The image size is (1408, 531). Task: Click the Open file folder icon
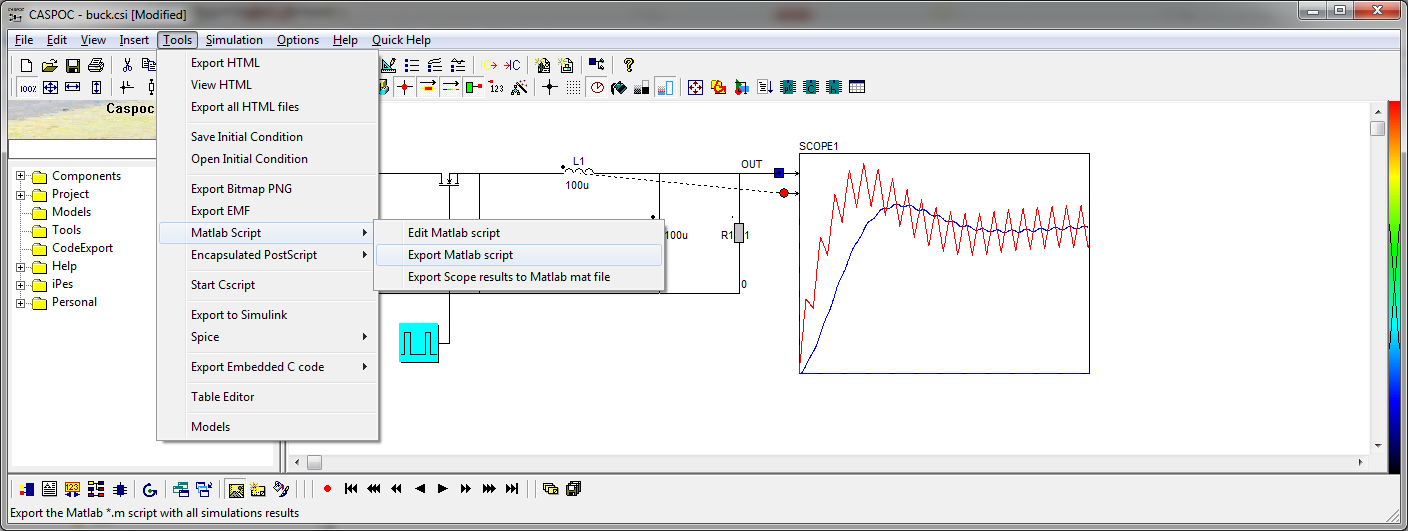49,65
